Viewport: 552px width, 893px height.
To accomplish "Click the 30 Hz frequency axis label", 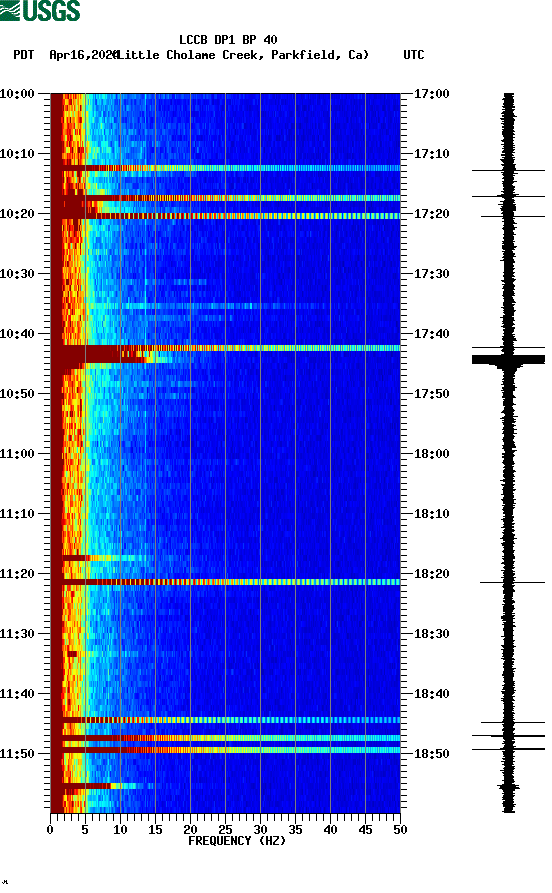I will (x=260, y=830).
